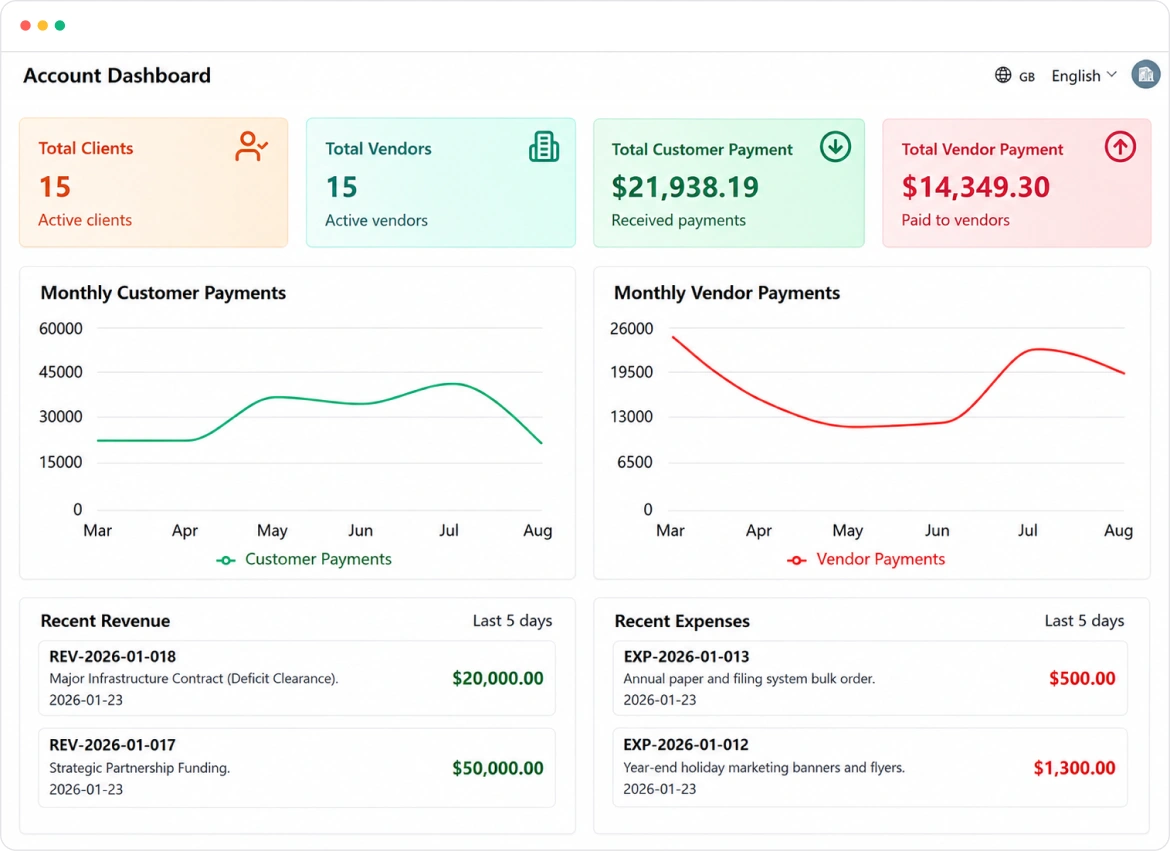Toggle the Customer Payments legend item

click(x=304, y=559)
